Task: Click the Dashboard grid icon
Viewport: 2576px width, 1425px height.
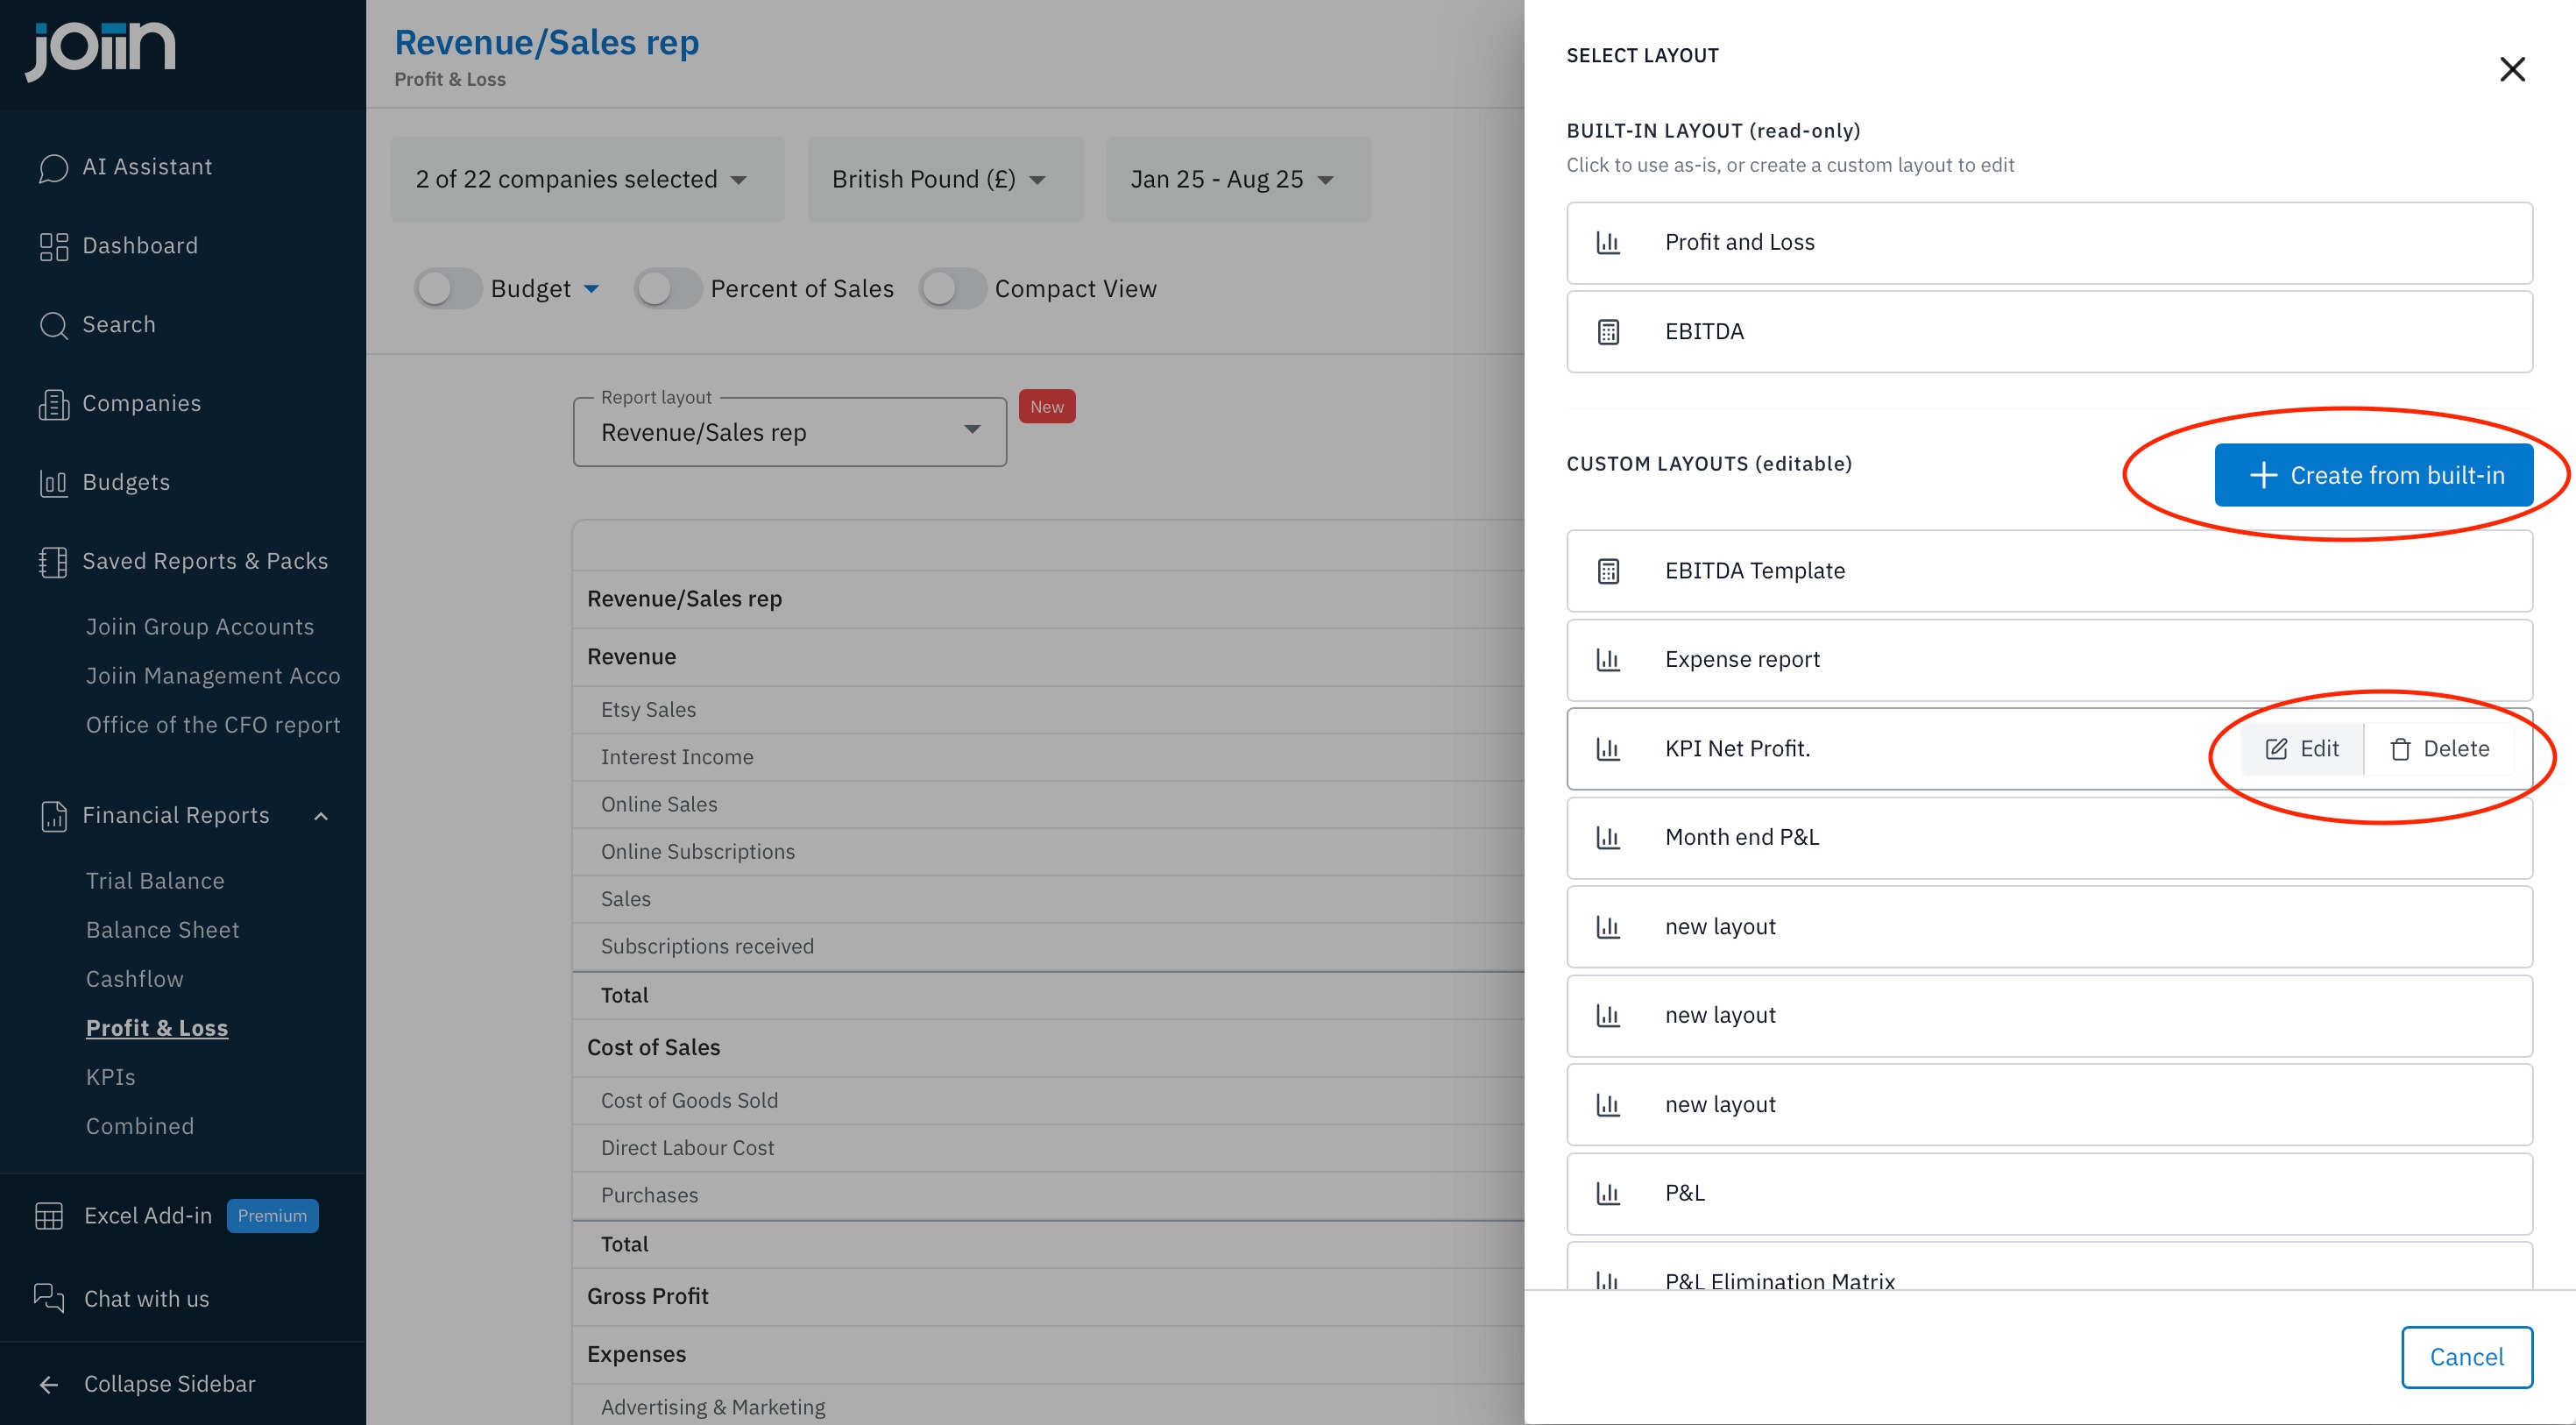Action: click(53, 246)
